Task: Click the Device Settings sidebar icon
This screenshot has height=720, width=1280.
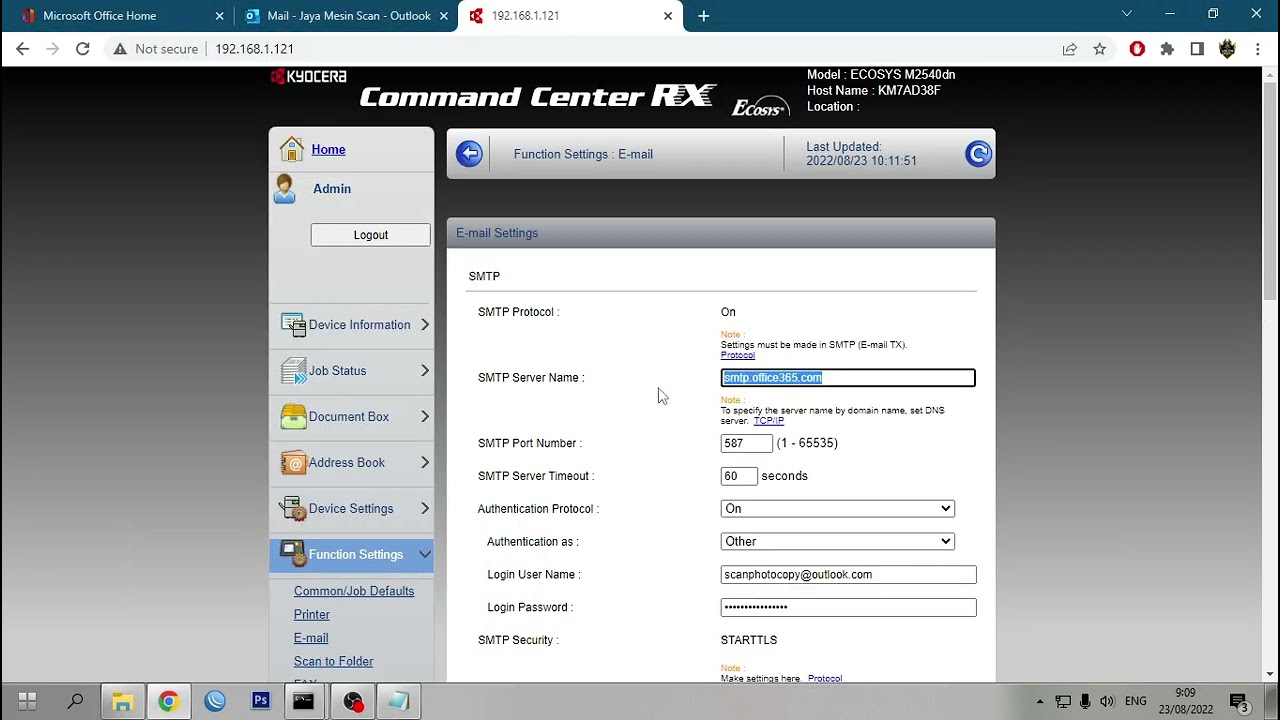Action: (x=293, y=509)
